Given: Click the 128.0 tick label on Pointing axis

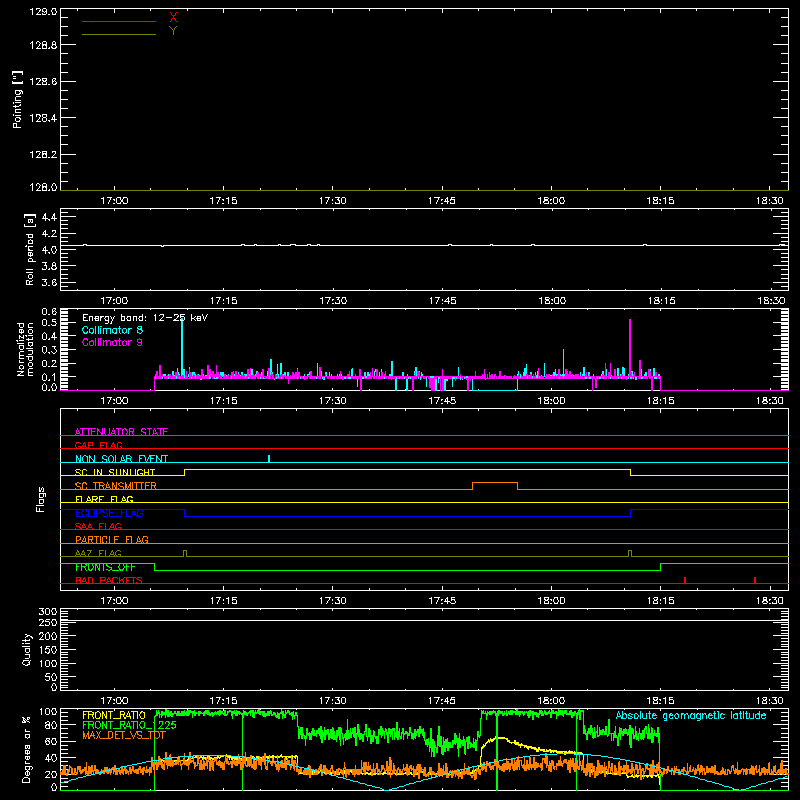Looking at the screenshot, I should (x=43, y=187).
